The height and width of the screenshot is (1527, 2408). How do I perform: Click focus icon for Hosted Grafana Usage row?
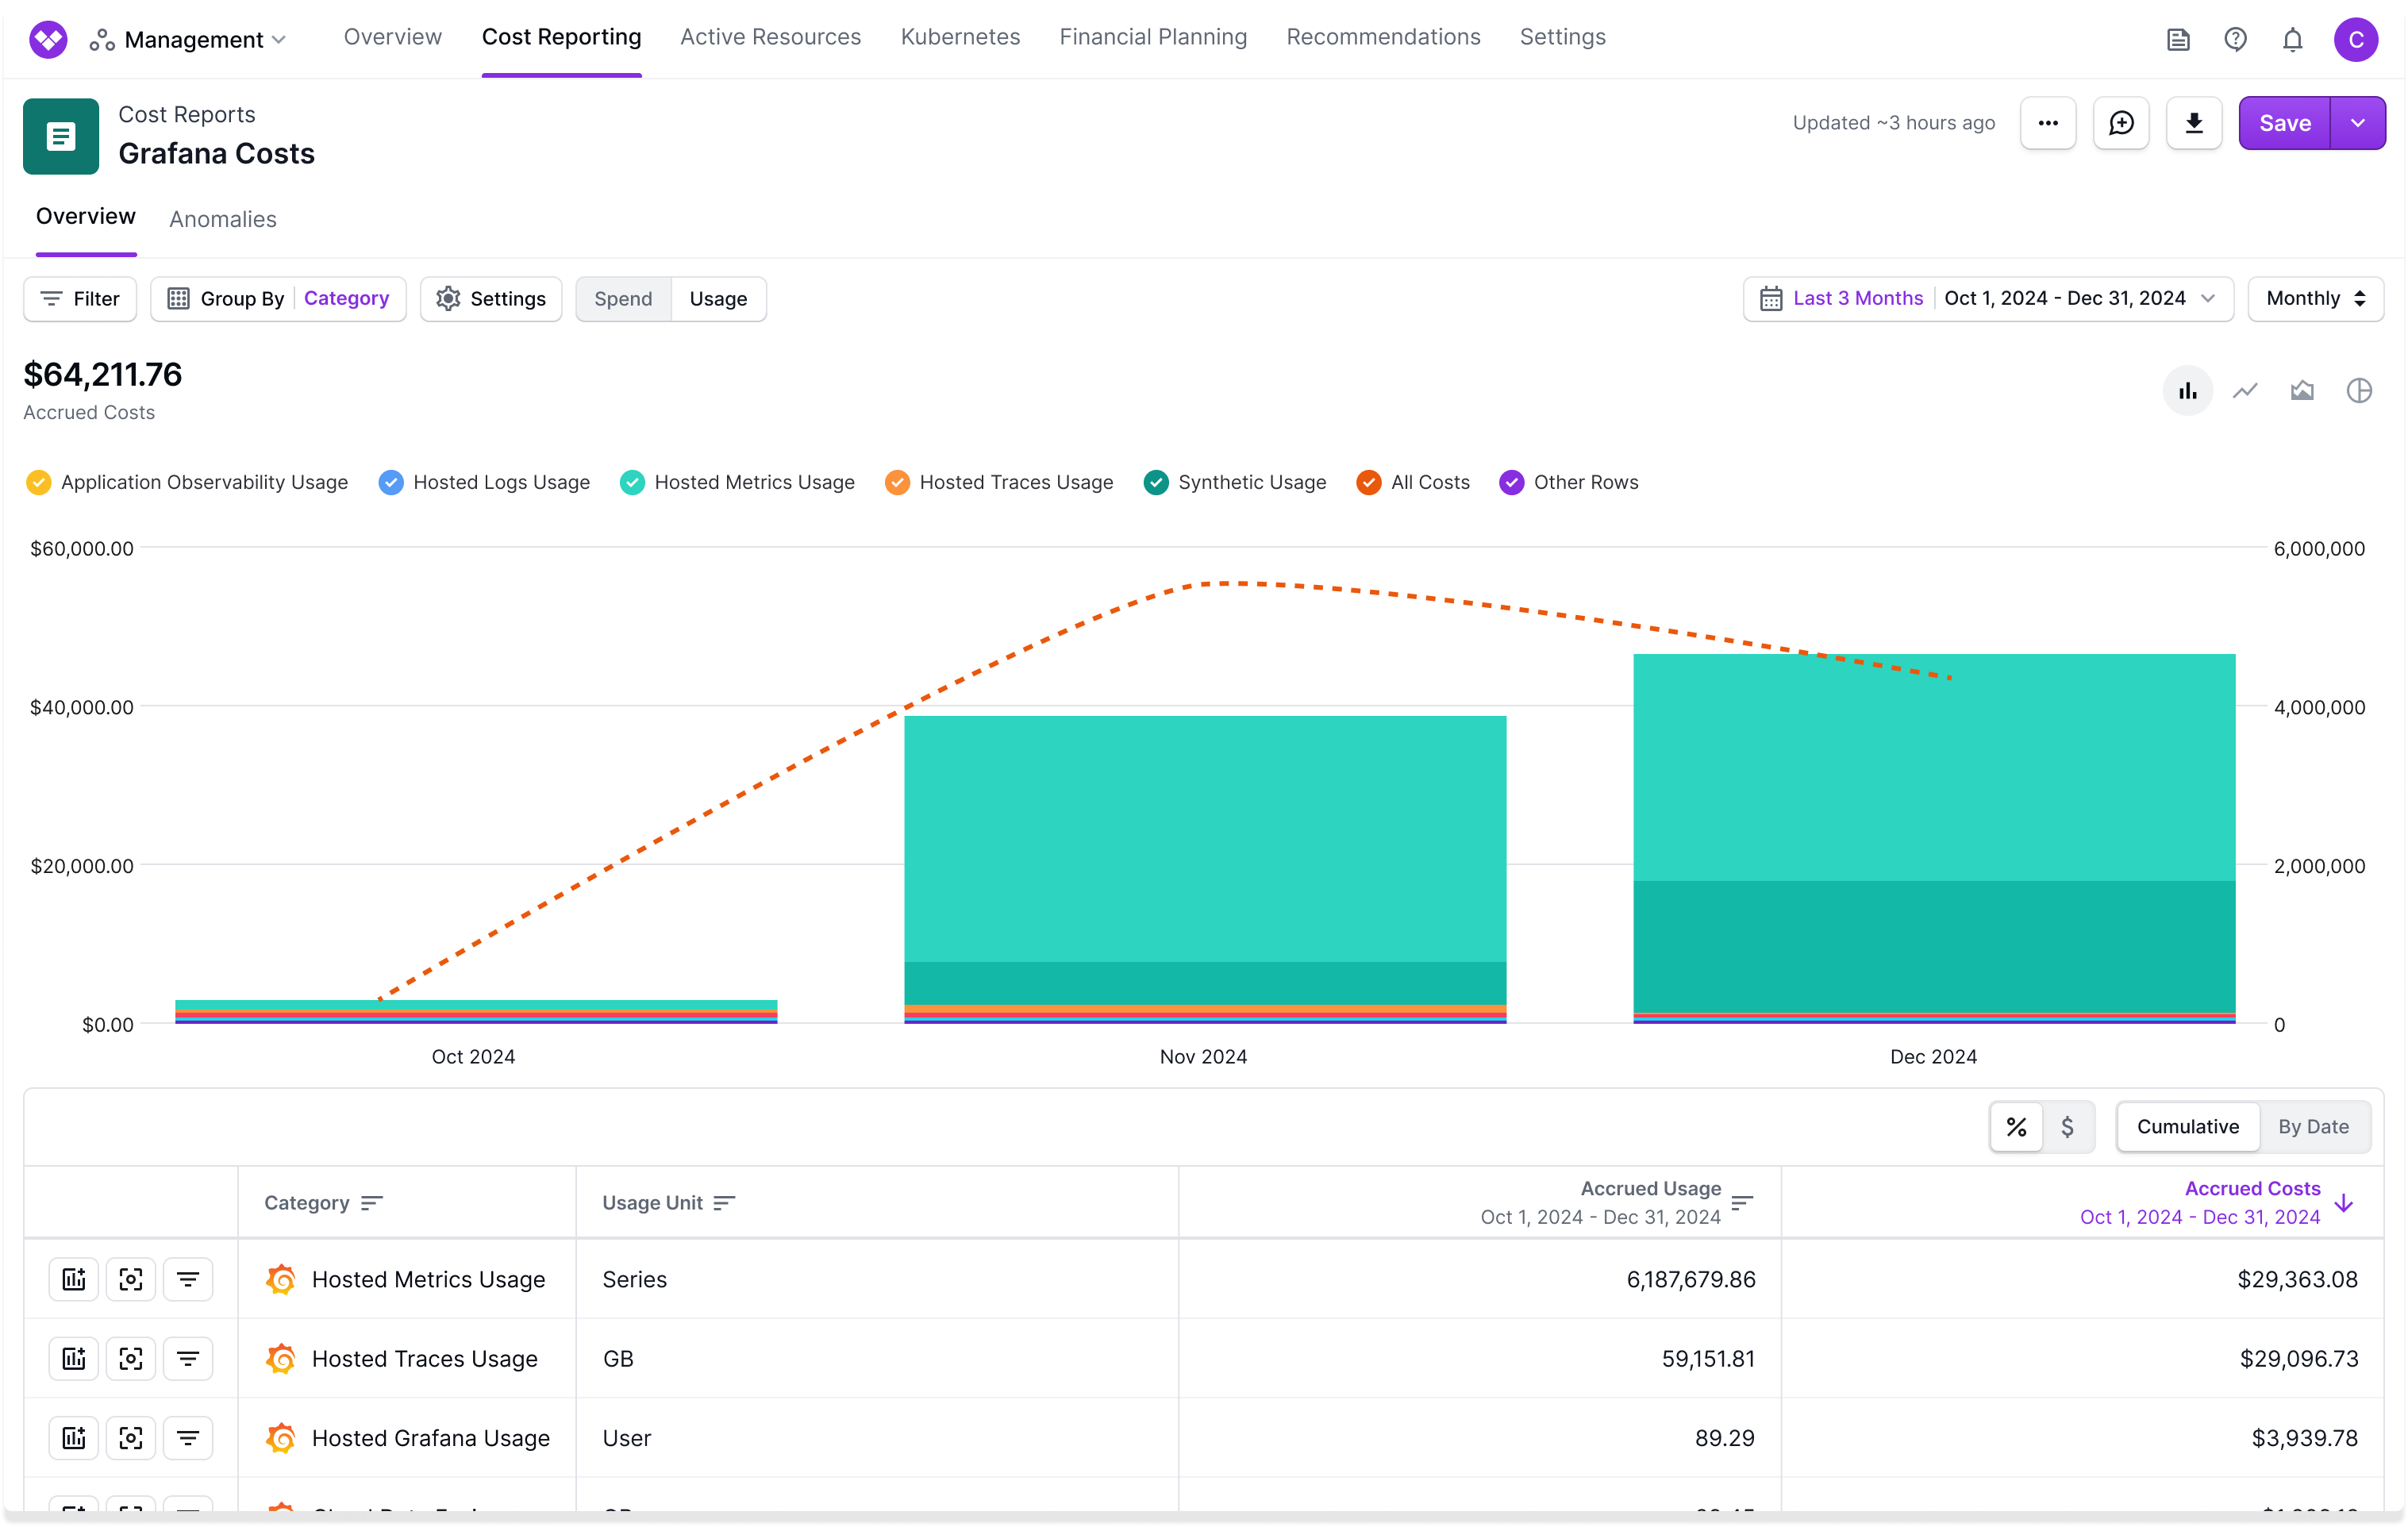131,1438
